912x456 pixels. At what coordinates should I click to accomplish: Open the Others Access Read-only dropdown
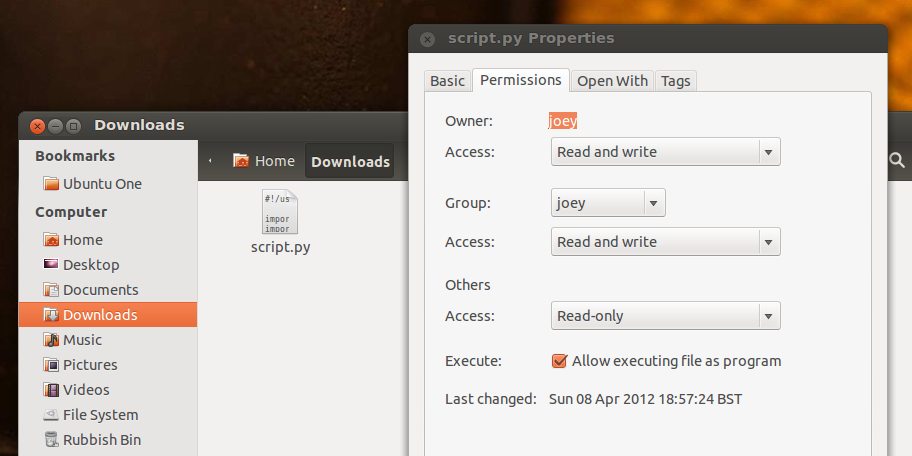point(665,316)
